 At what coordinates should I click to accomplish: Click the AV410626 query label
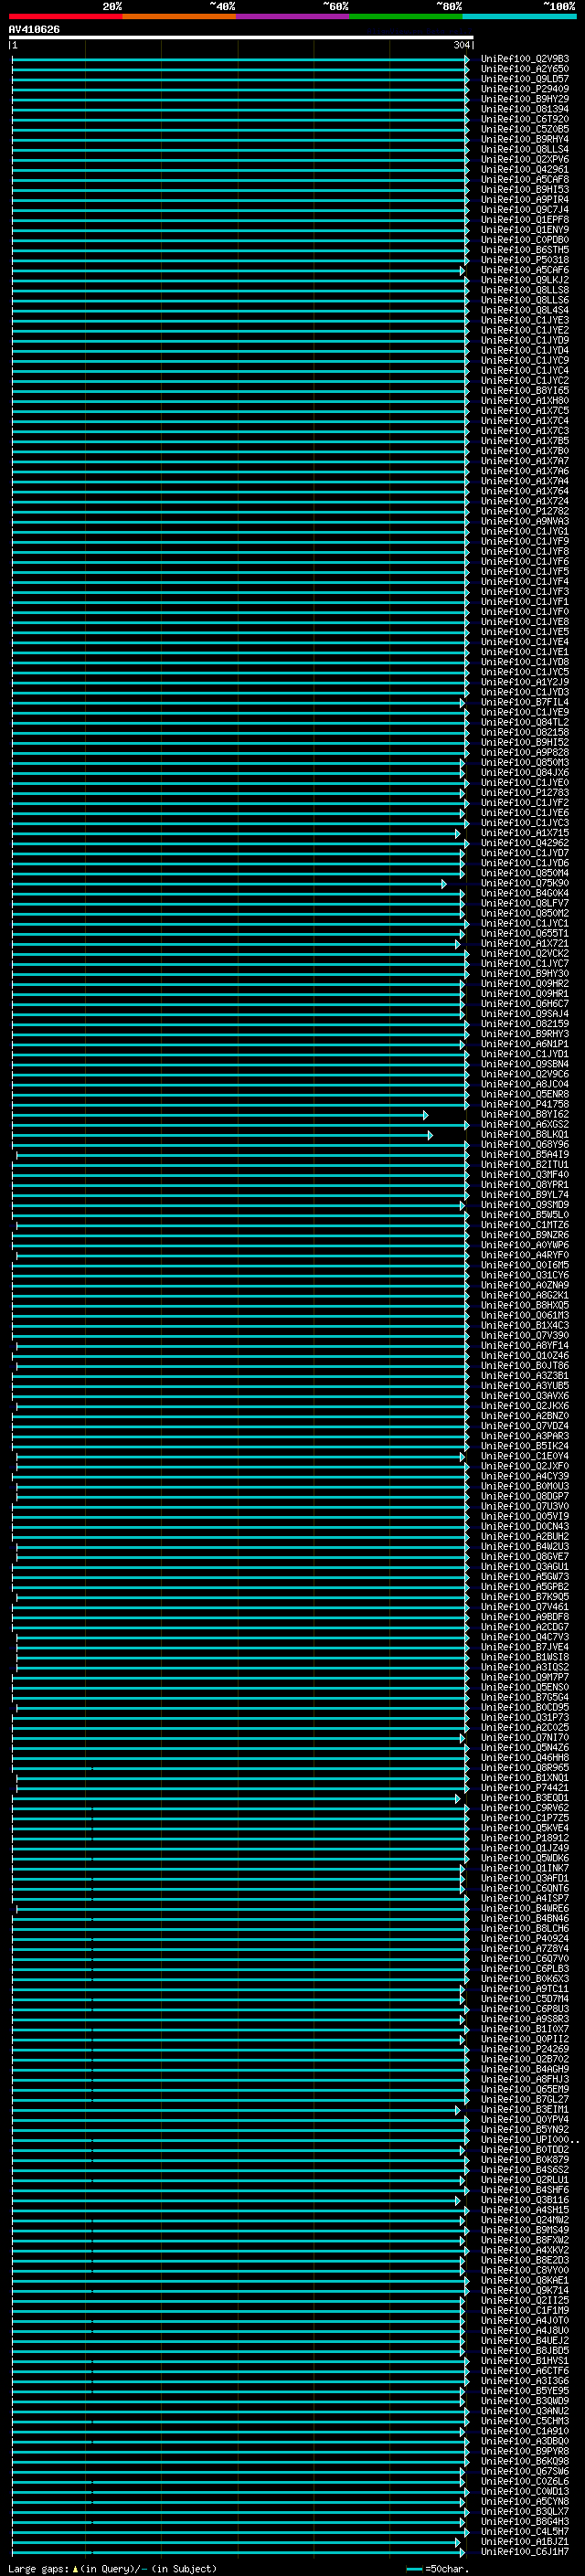coord(34,29)
